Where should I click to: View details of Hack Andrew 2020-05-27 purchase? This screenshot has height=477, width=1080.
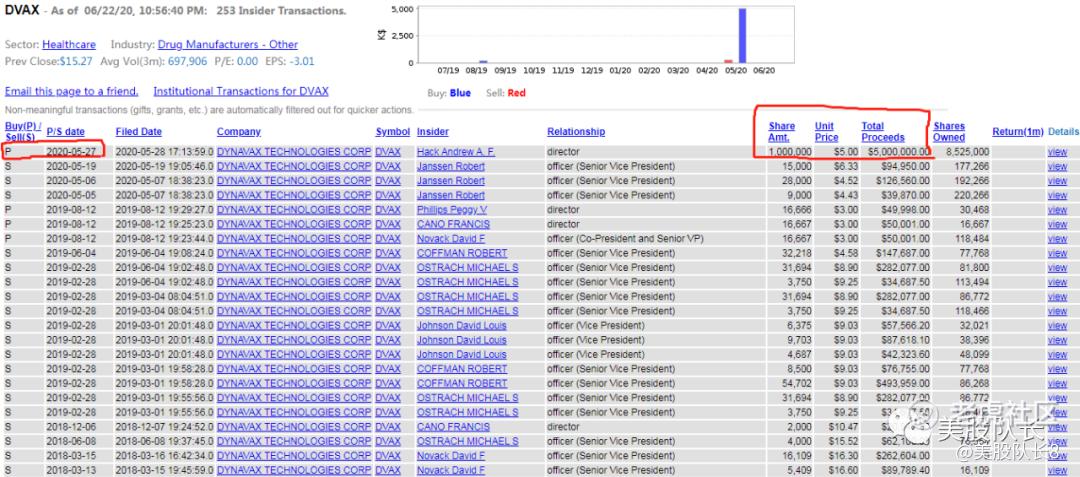[x=1057, y=151]
